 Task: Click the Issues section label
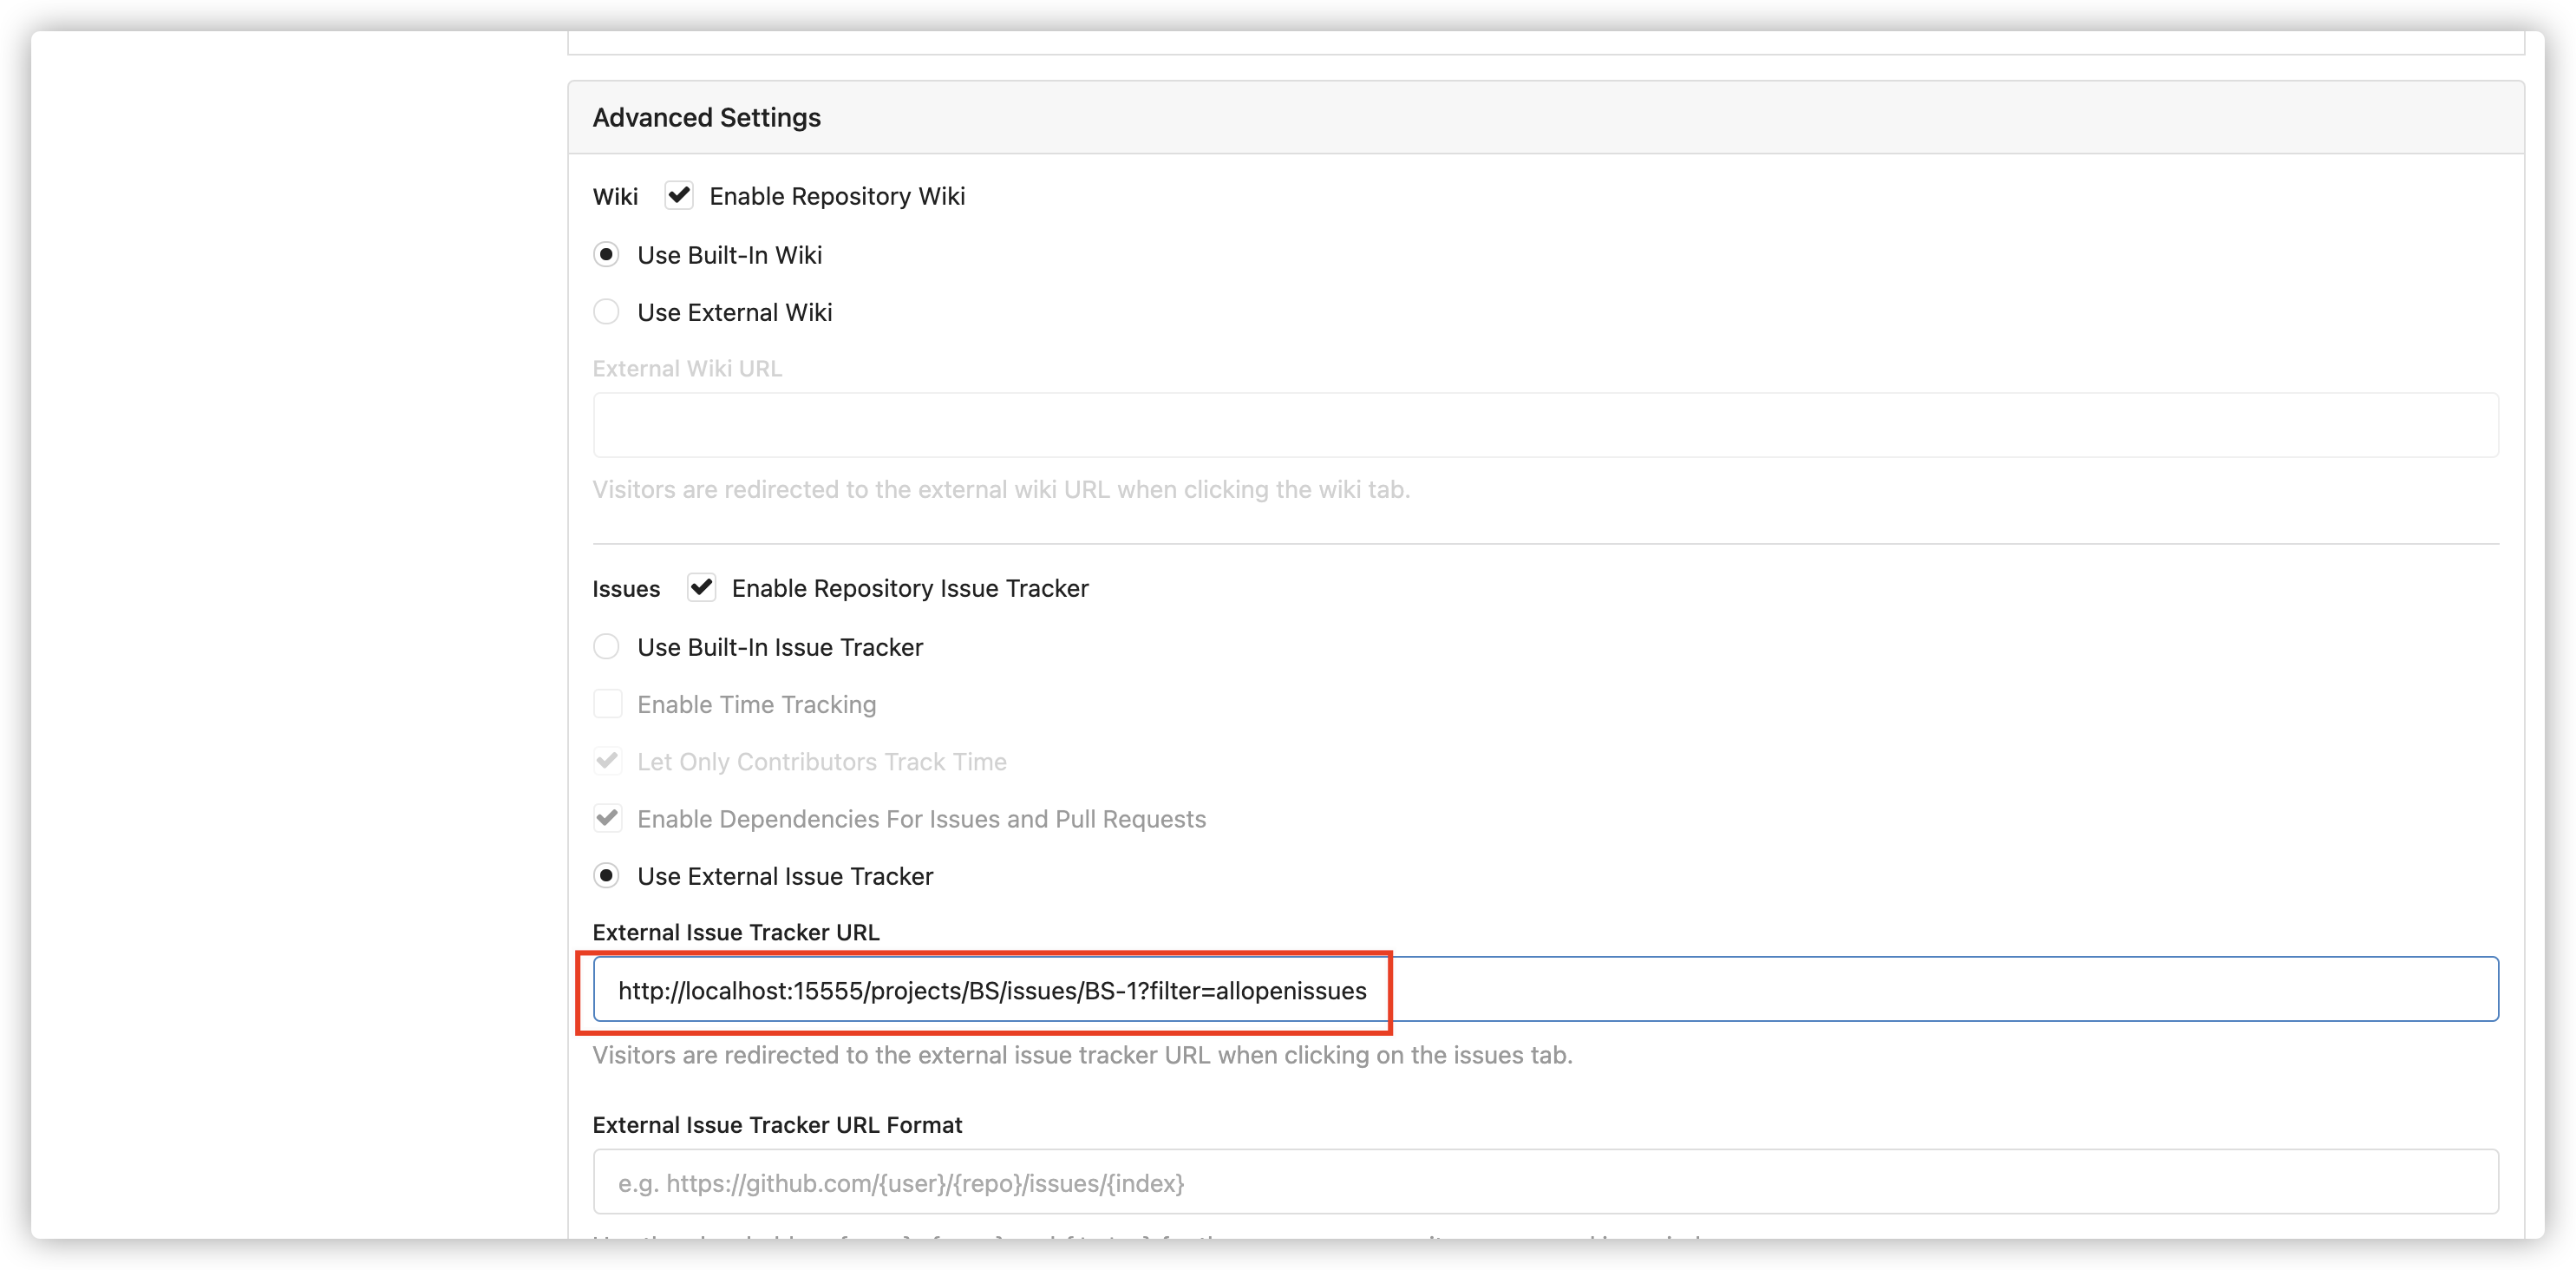tap(625, 588)
